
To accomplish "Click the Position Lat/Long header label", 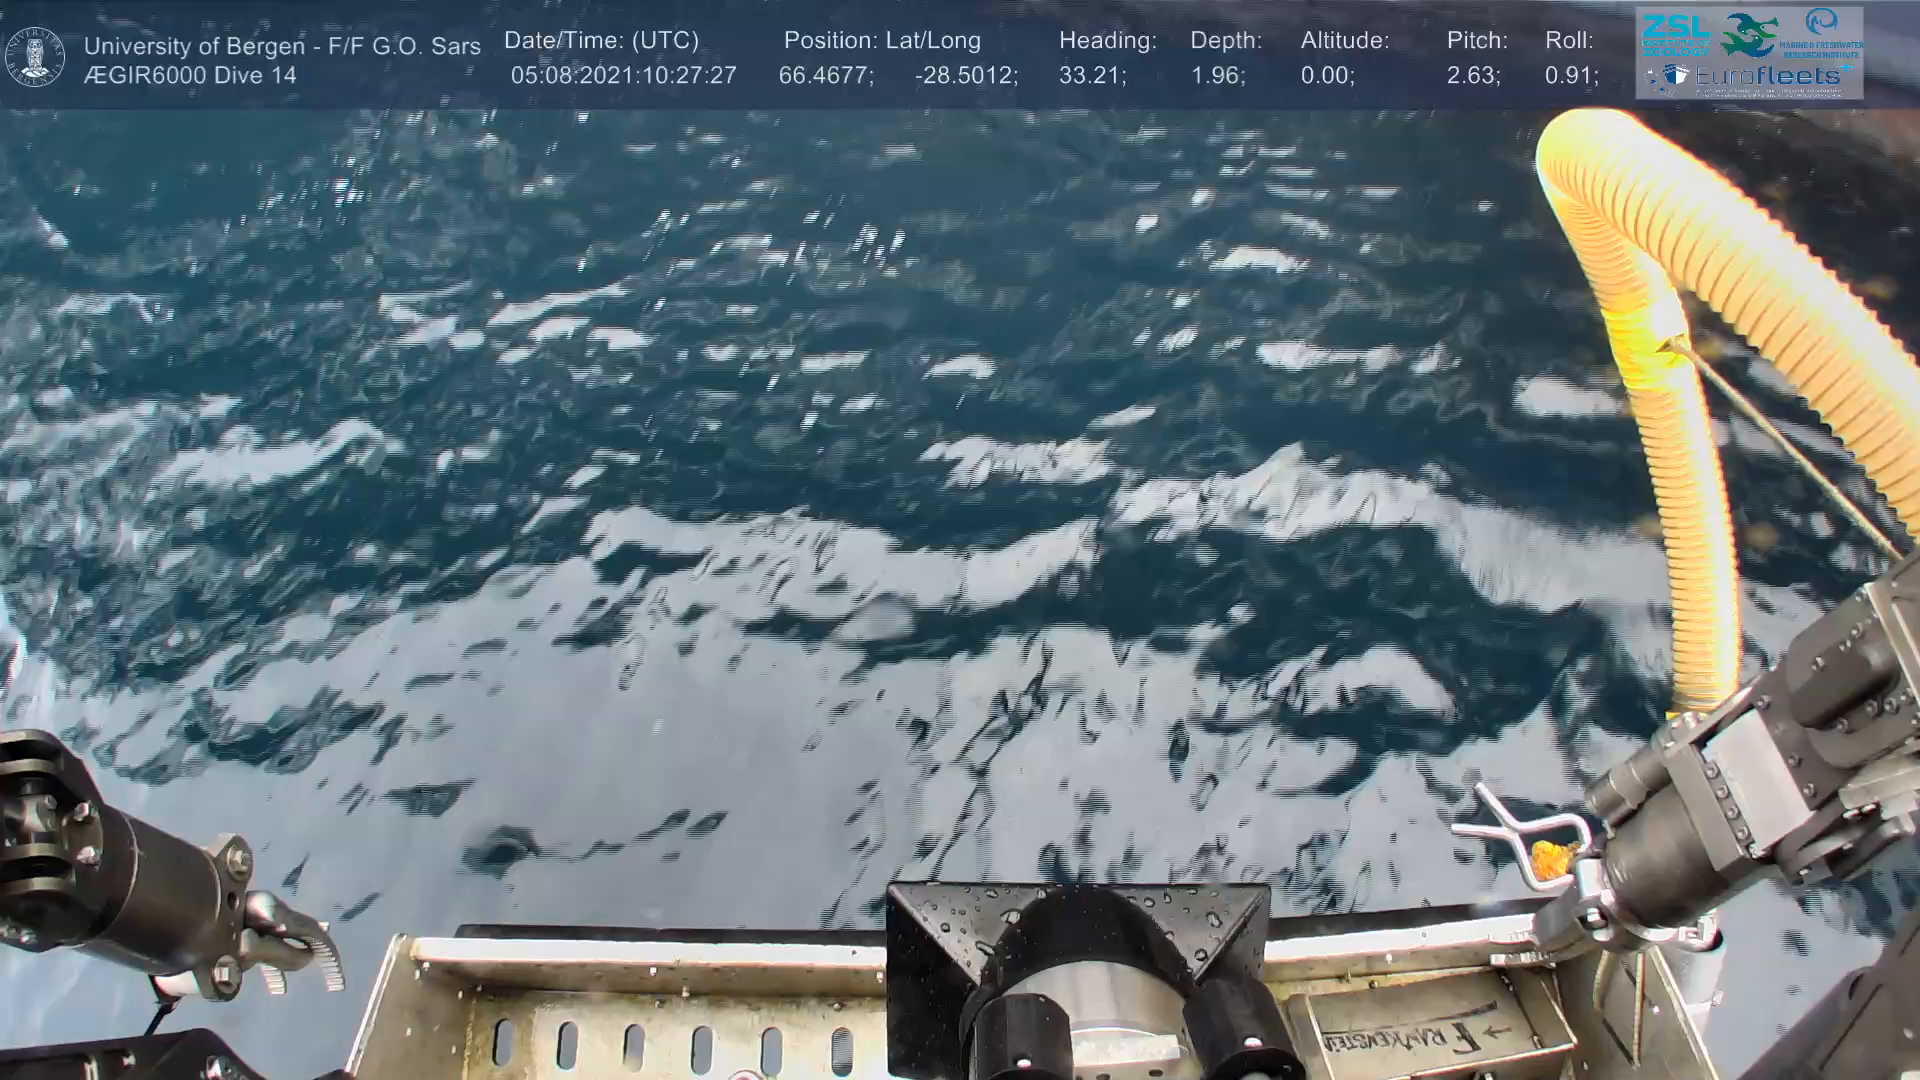I will click(x=882, y=41).
